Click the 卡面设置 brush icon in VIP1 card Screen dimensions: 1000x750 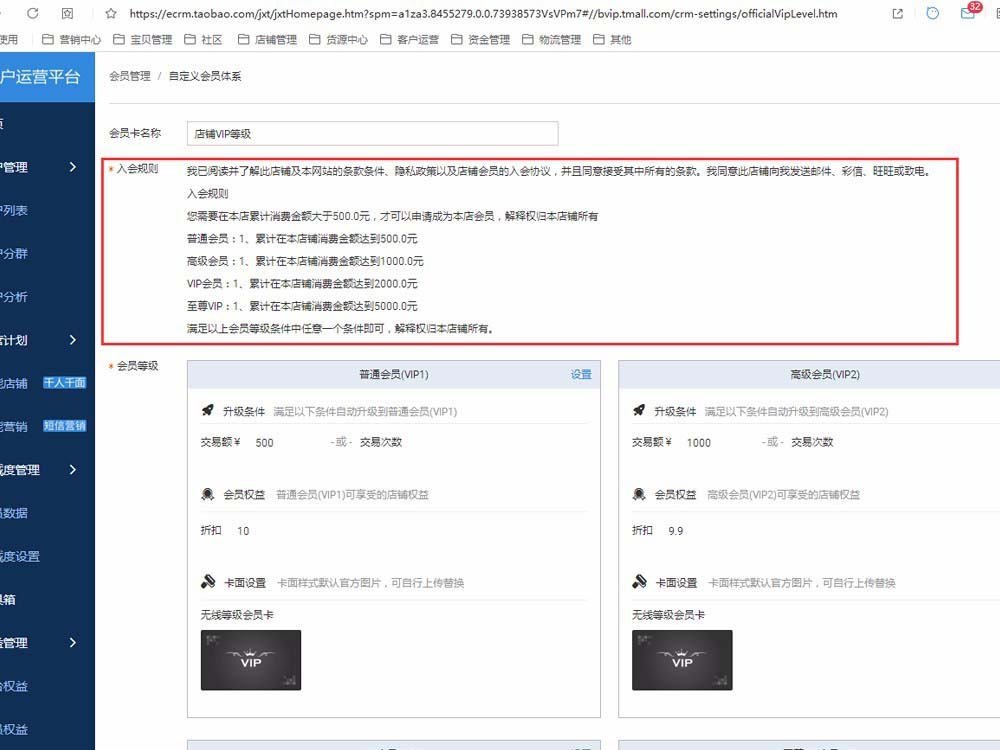click(x=208, y=582)
